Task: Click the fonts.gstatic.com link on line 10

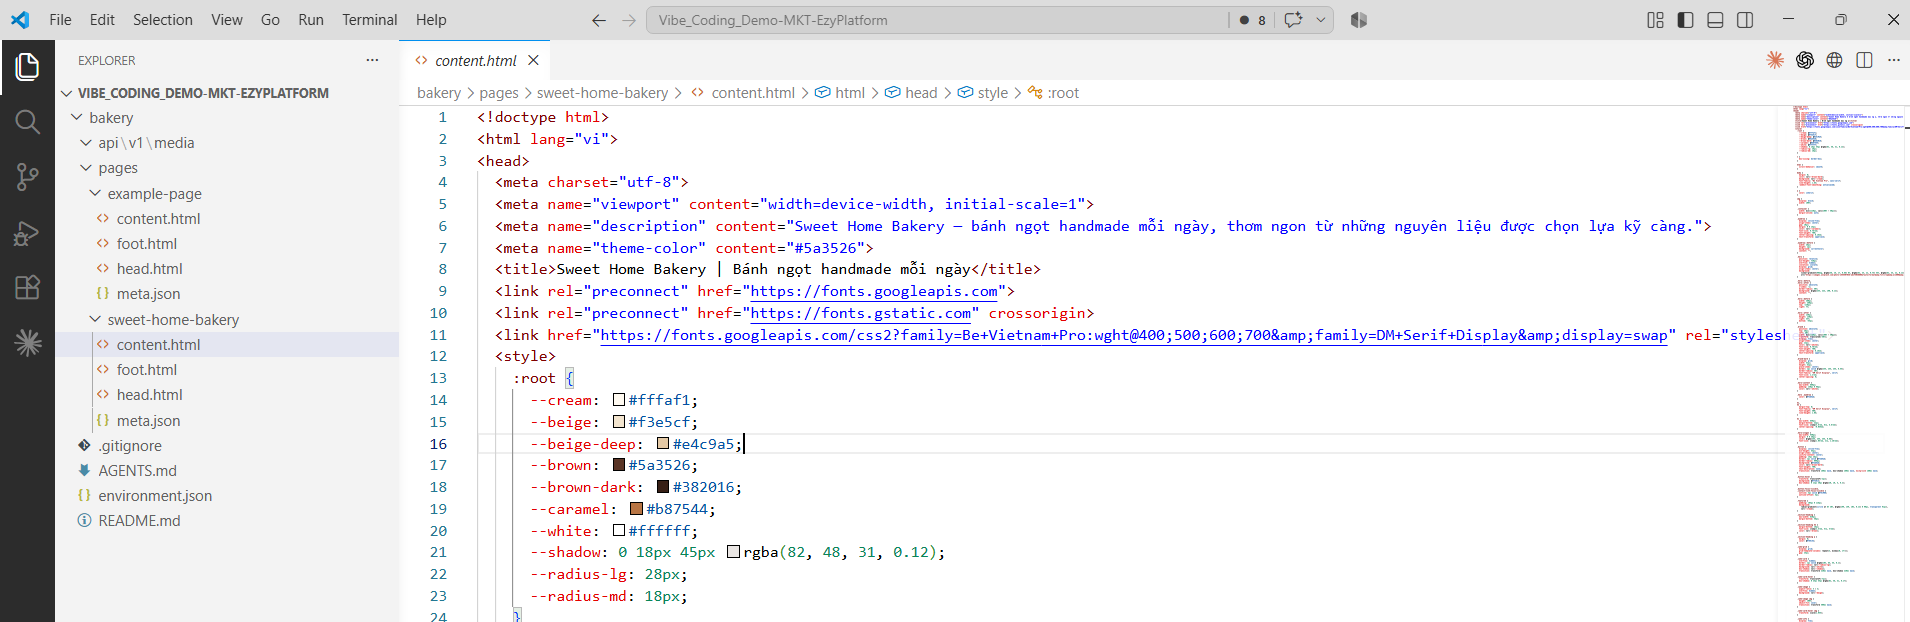Action: [x=861, y=313]
